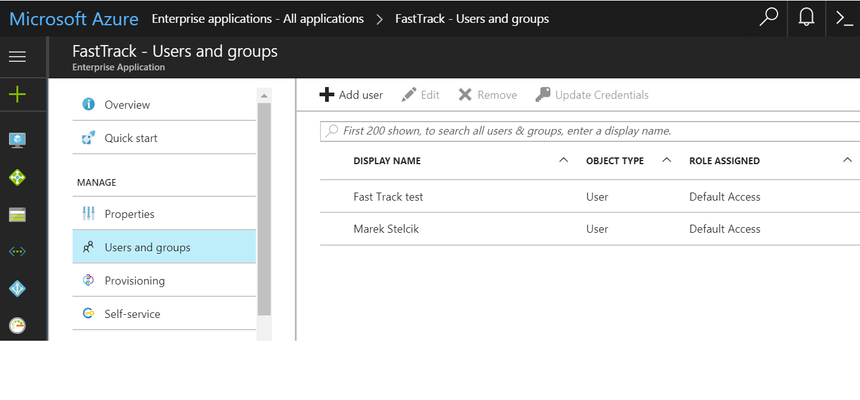Select the Marek Stelcik user row
The height and width of the screenshot is (400, 860).
[590, 229]
